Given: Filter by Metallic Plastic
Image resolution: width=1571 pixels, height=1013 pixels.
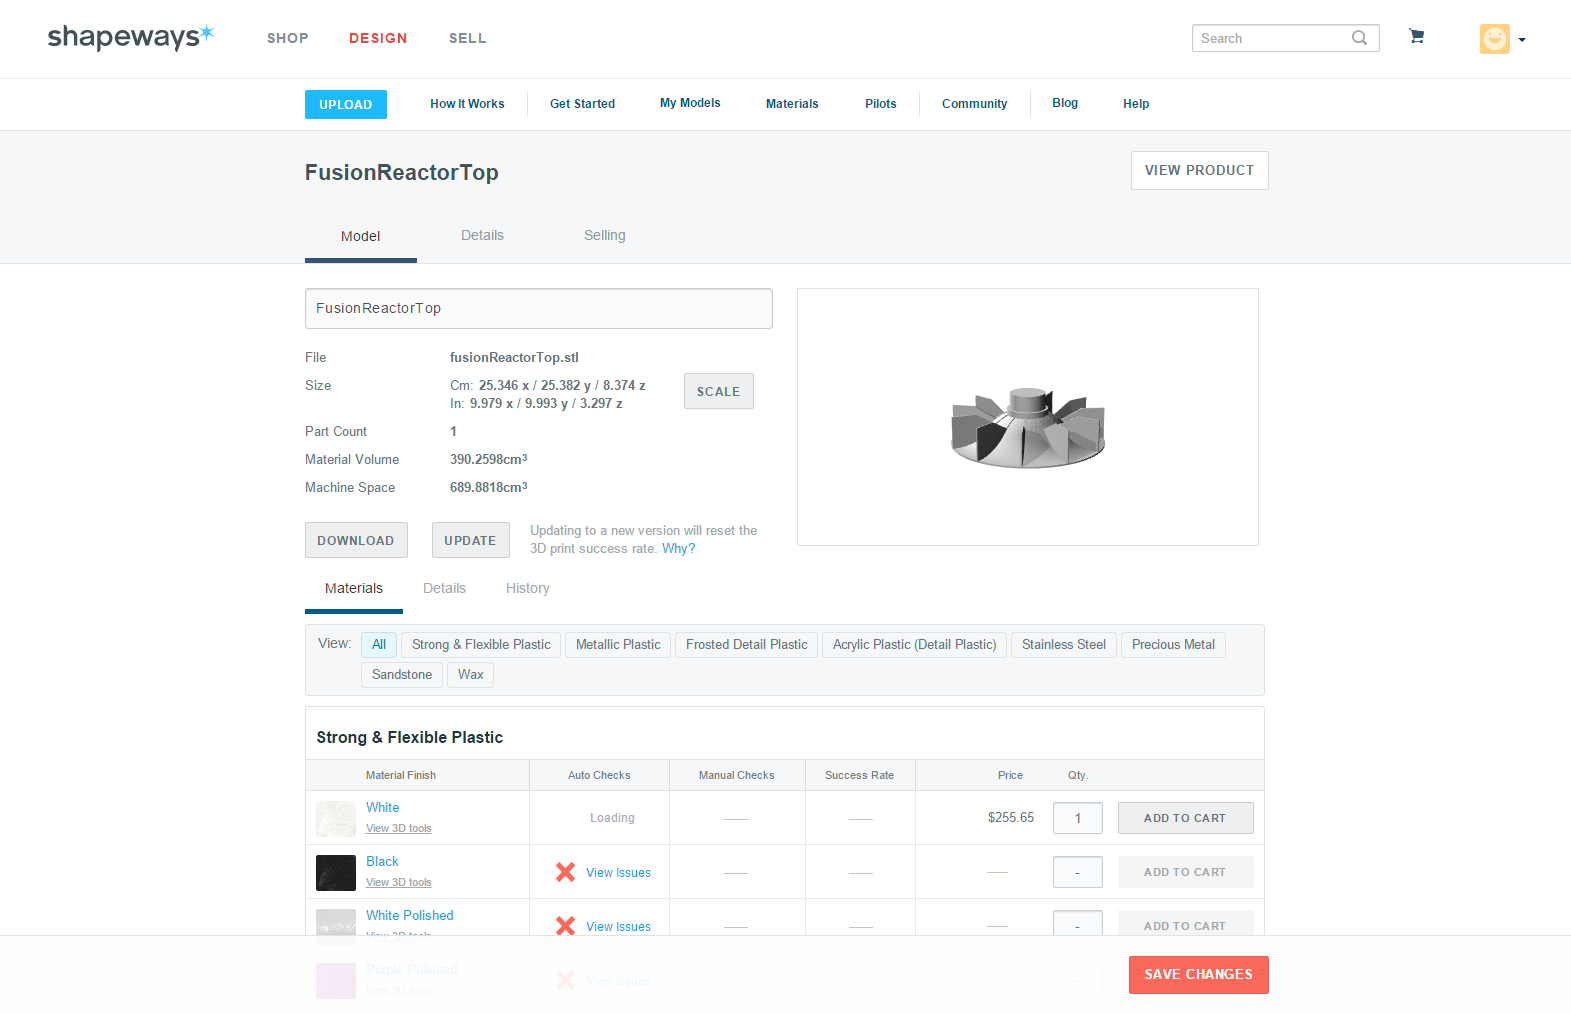Looking at the screenshot, I should click(618, 645).
